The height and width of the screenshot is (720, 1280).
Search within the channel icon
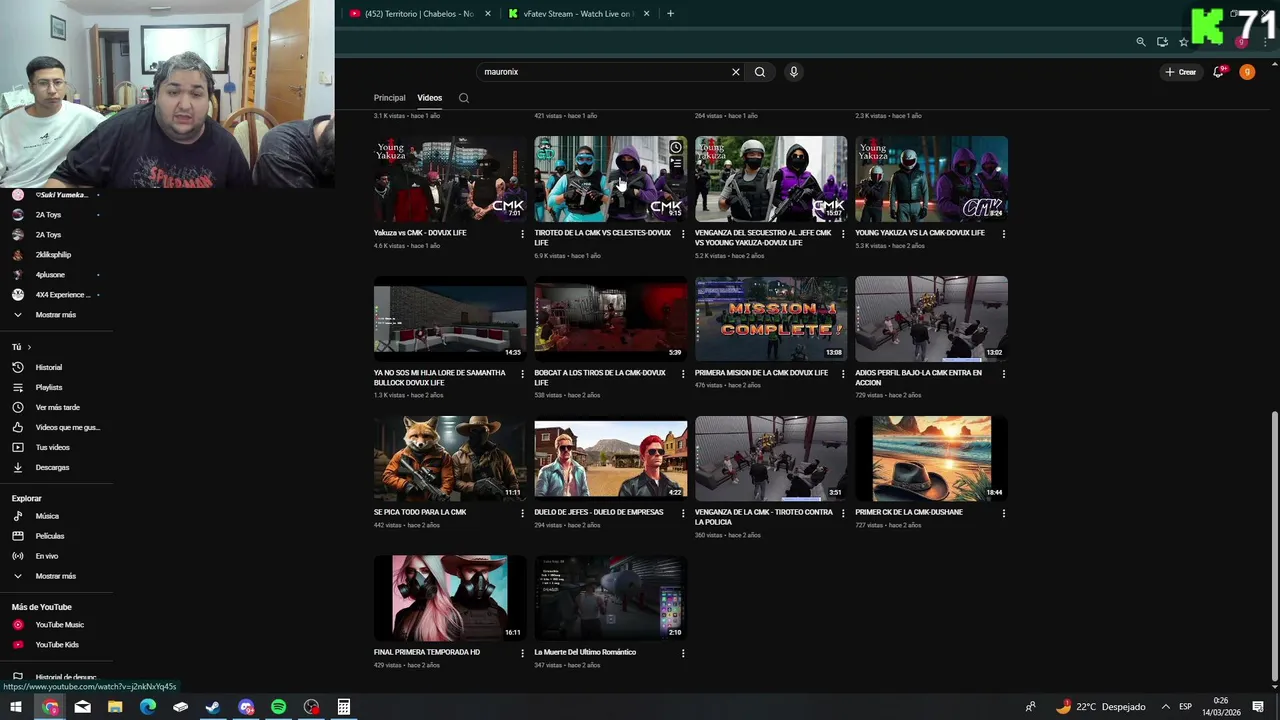click(464, 98)
